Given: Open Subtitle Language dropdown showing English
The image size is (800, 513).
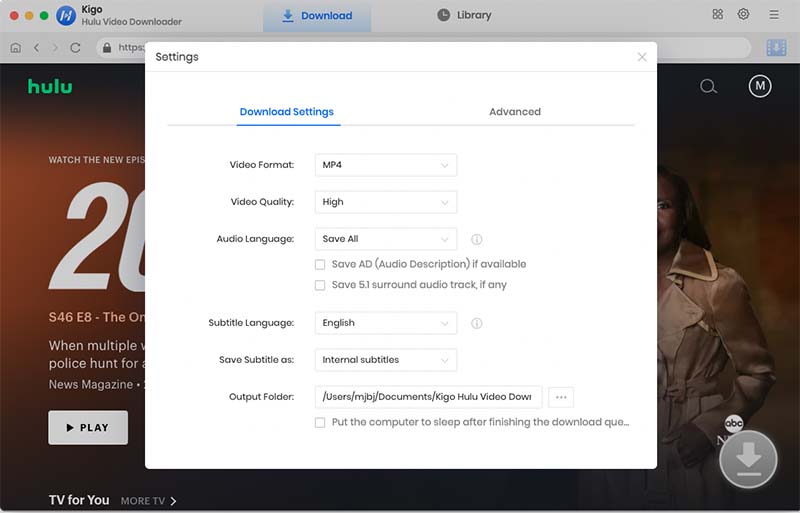Looking at the screenshot, I should coord(386,323).
